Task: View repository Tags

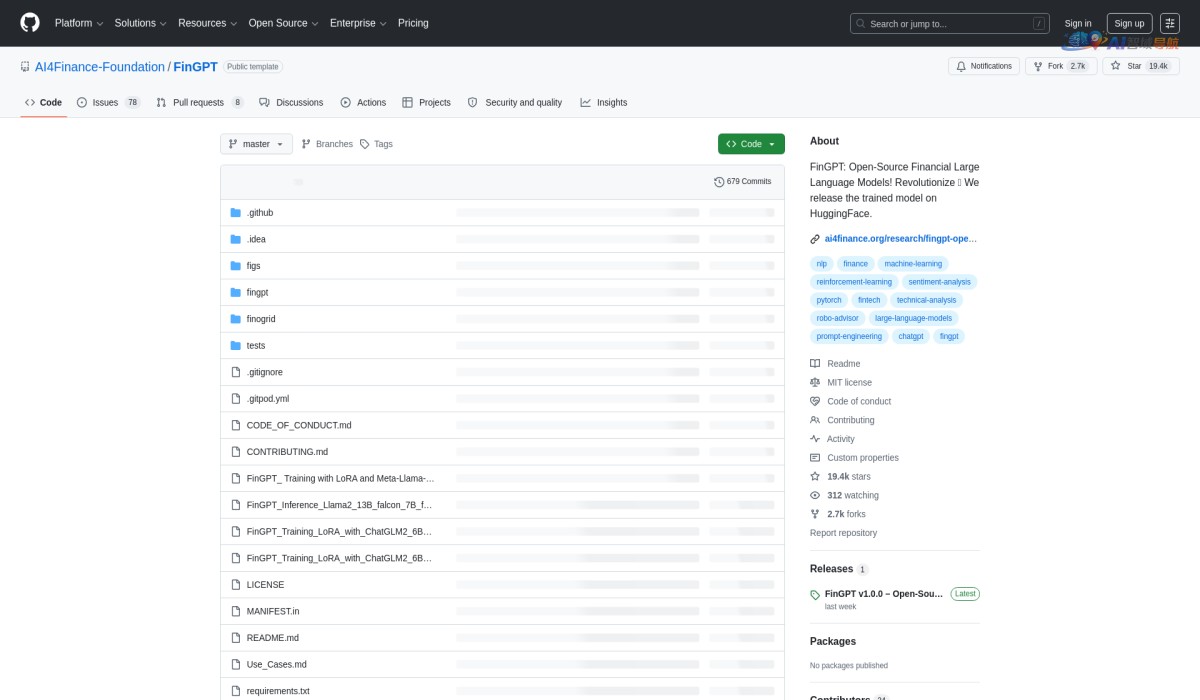Action: click(376, 144)
